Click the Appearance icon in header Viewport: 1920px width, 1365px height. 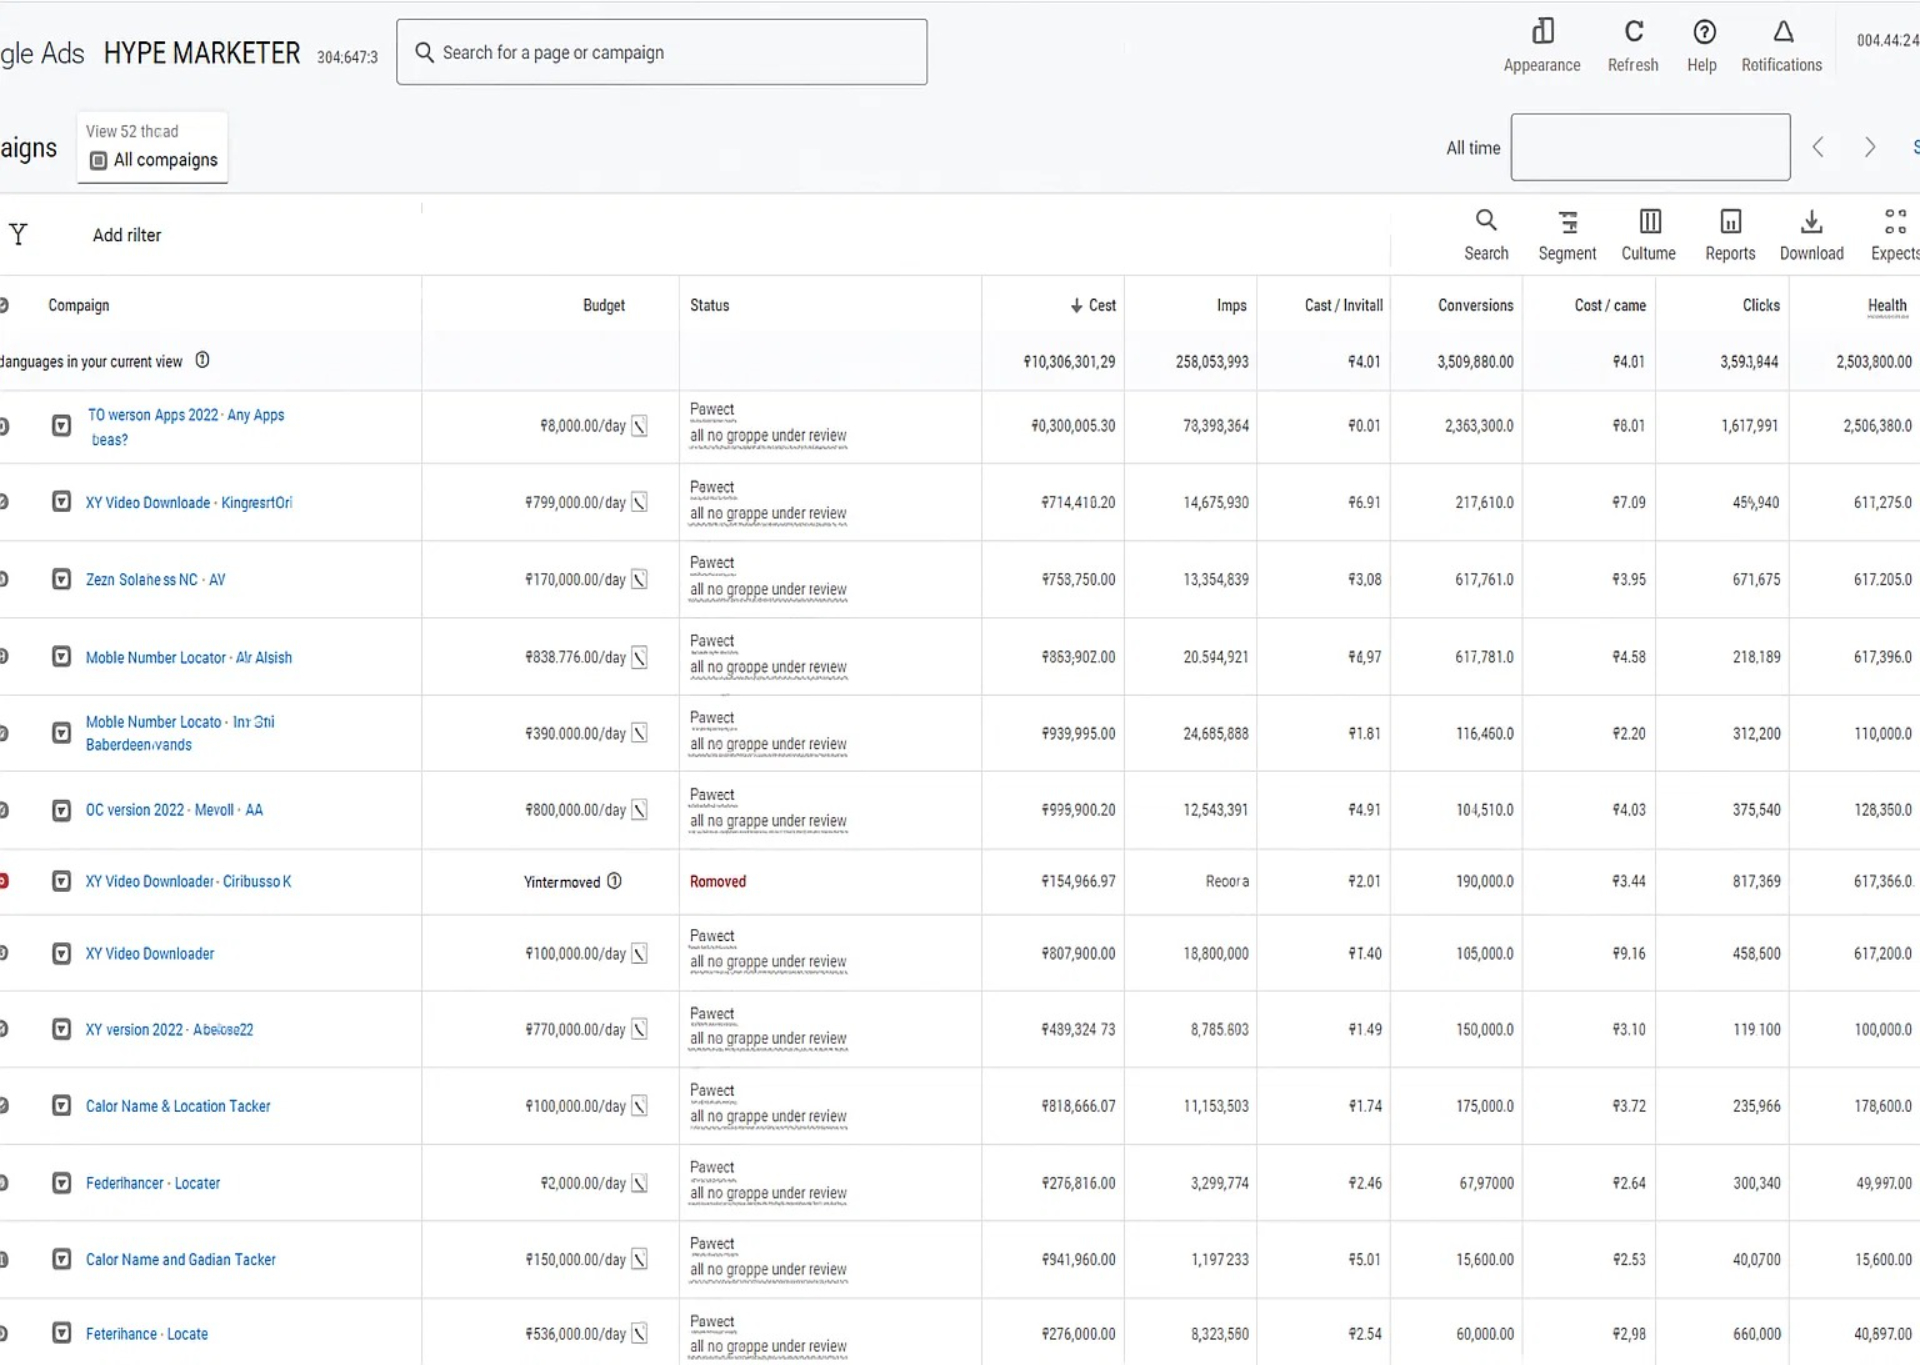pos(1542,33)
